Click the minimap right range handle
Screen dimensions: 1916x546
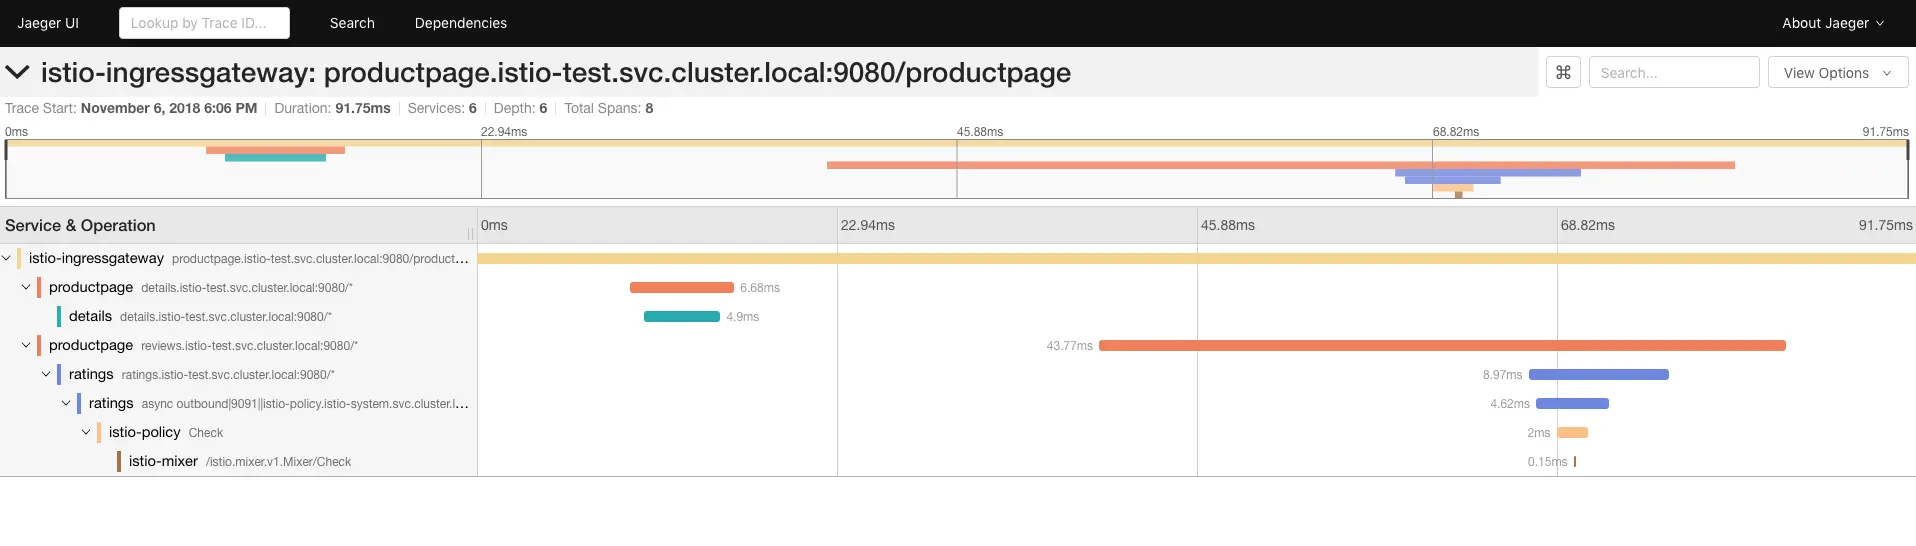(x=1908, y=150)
